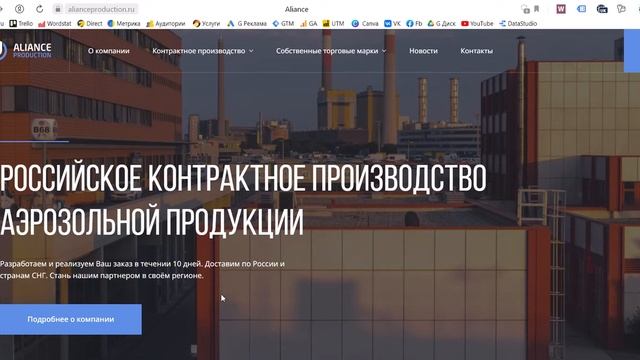640x360 pixels.
Task: Open the Protect security icon in address bar
Action: click(525, 9)
